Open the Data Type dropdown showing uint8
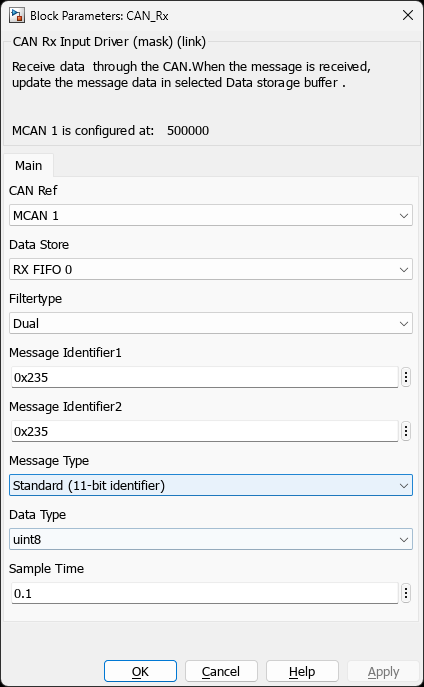 [211, 539]
